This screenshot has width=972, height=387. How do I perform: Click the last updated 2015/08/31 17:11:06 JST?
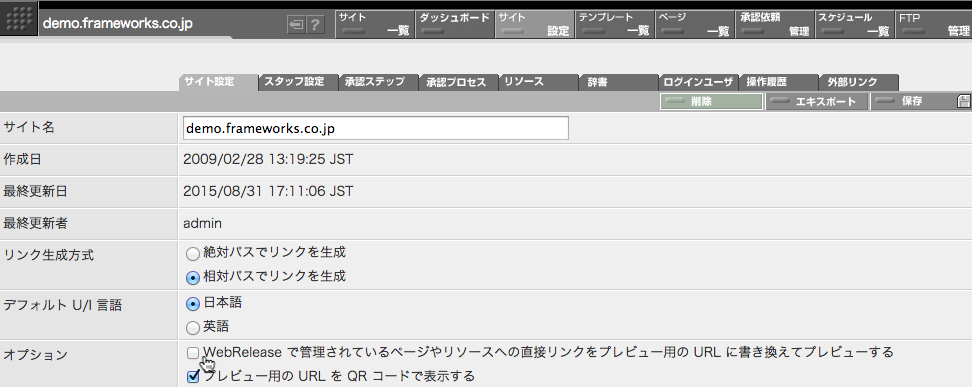pyautogui.click(x=268, y=191)
